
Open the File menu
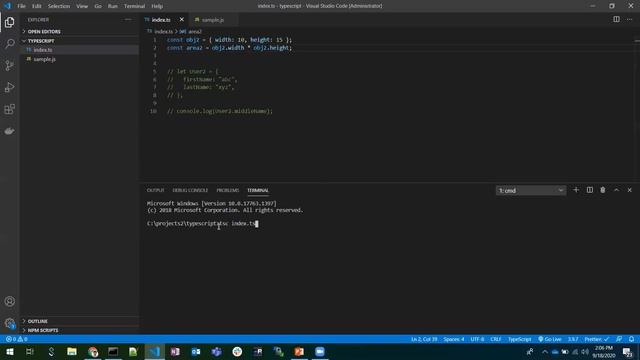point(21,6)
